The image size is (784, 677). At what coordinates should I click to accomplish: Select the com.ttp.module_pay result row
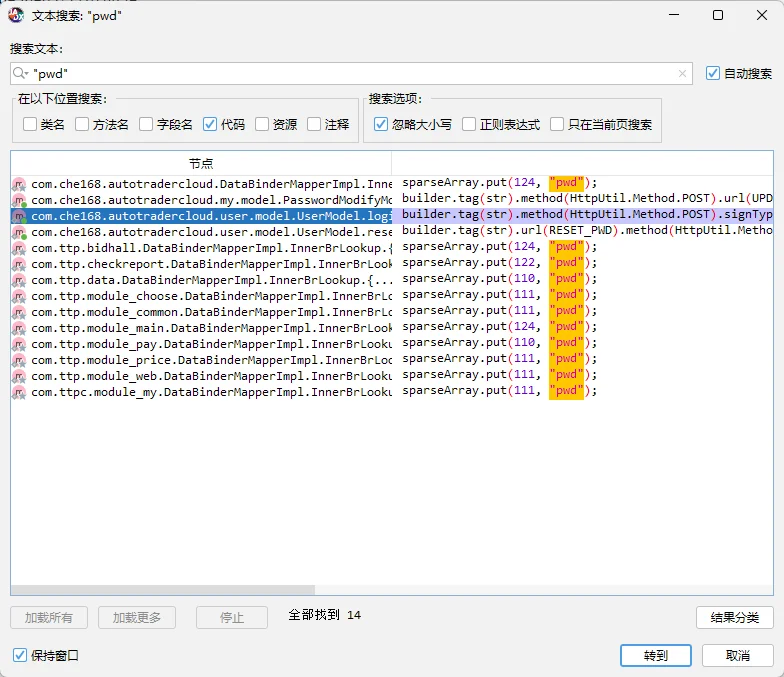click(392, 344)
